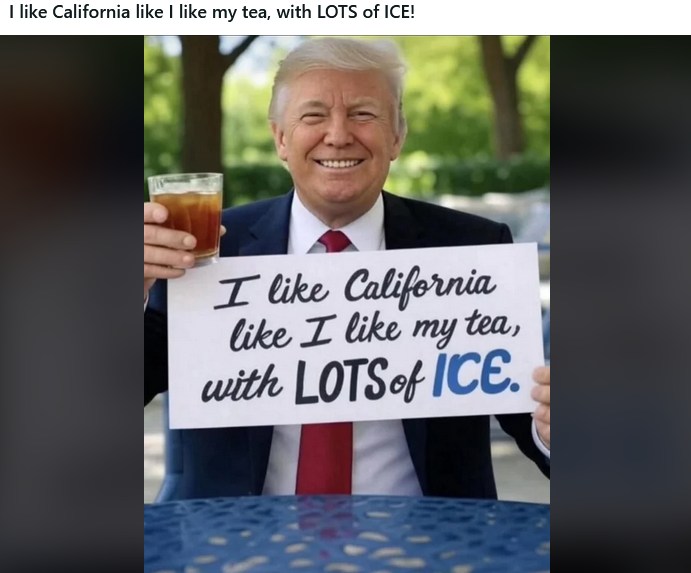Click the blue word "ICE." on the sign
The height and width of the screenshot is (573, 691).
click(476, 373)
